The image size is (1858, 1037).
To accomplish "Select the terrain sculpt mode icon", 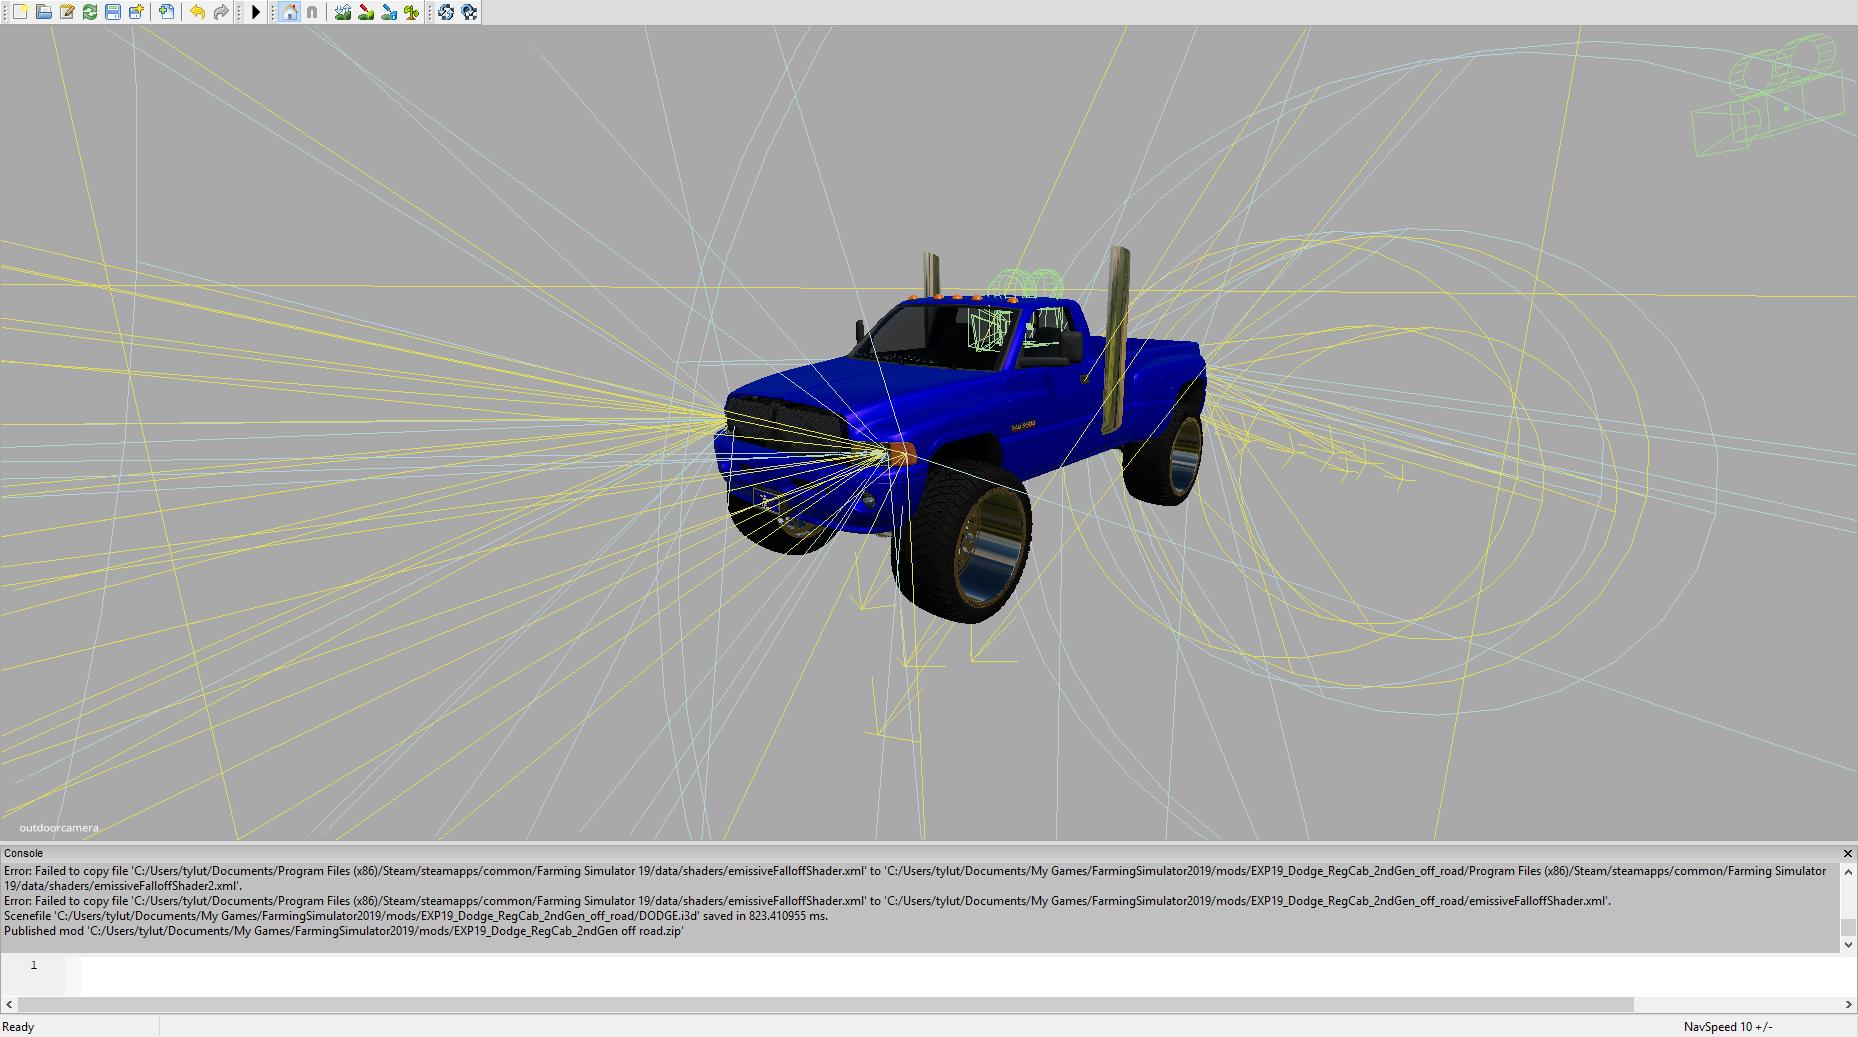I will pos(343,12).
